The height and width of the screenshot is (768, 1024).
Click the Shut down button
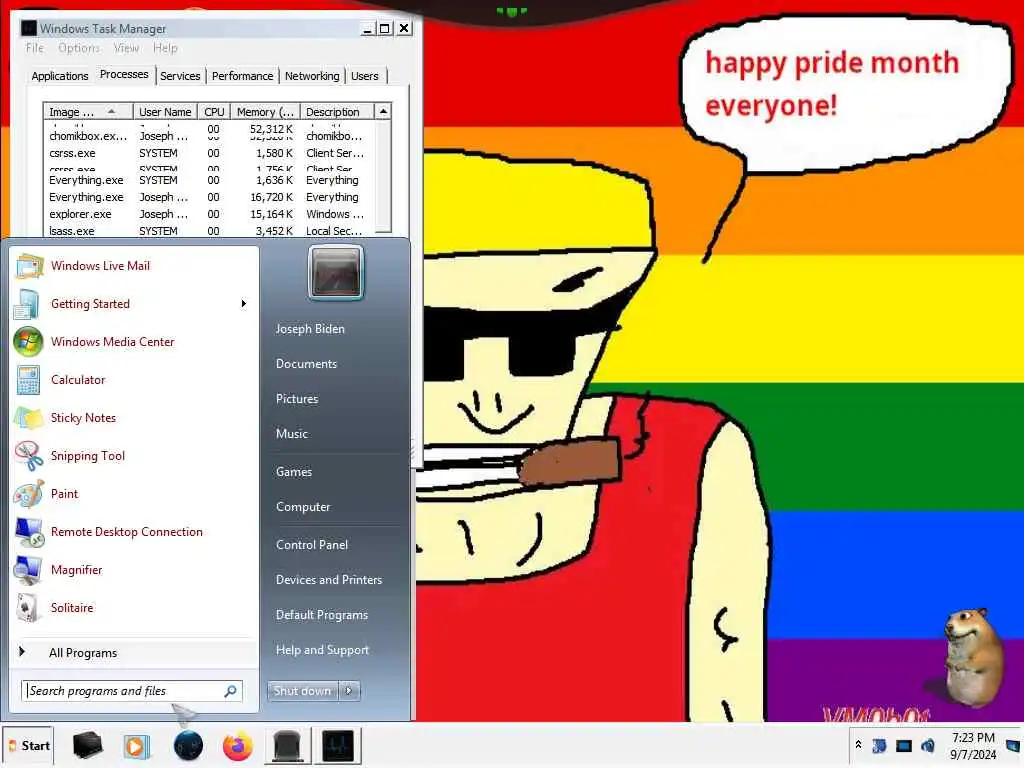click(303, 691)
